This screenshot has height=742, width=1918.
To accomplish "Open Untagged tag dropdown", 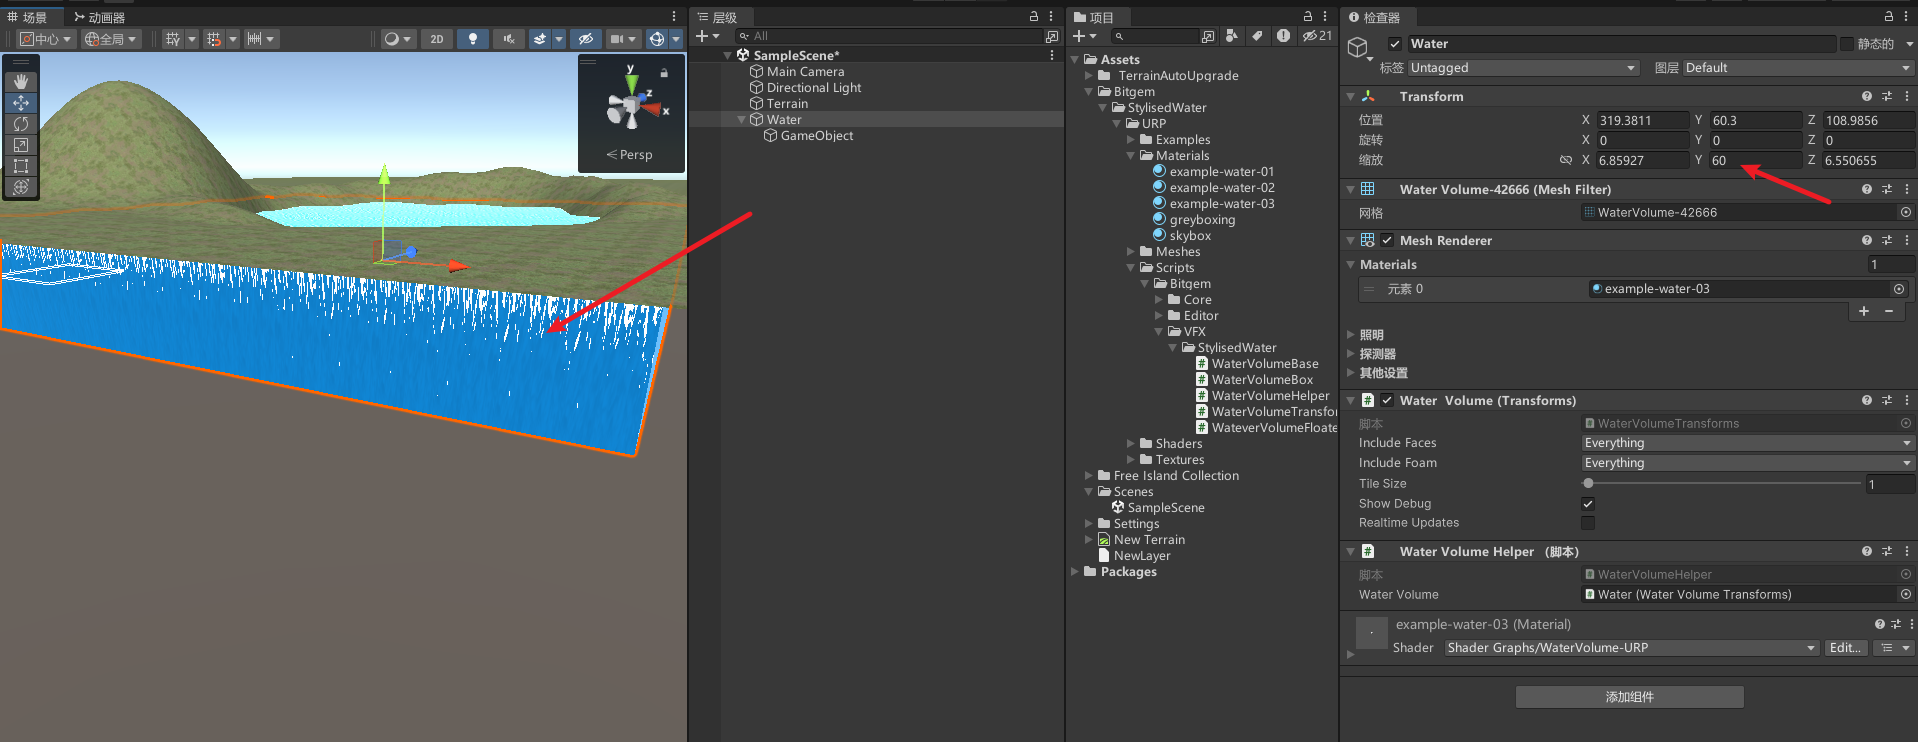I will pos(1523,68).
